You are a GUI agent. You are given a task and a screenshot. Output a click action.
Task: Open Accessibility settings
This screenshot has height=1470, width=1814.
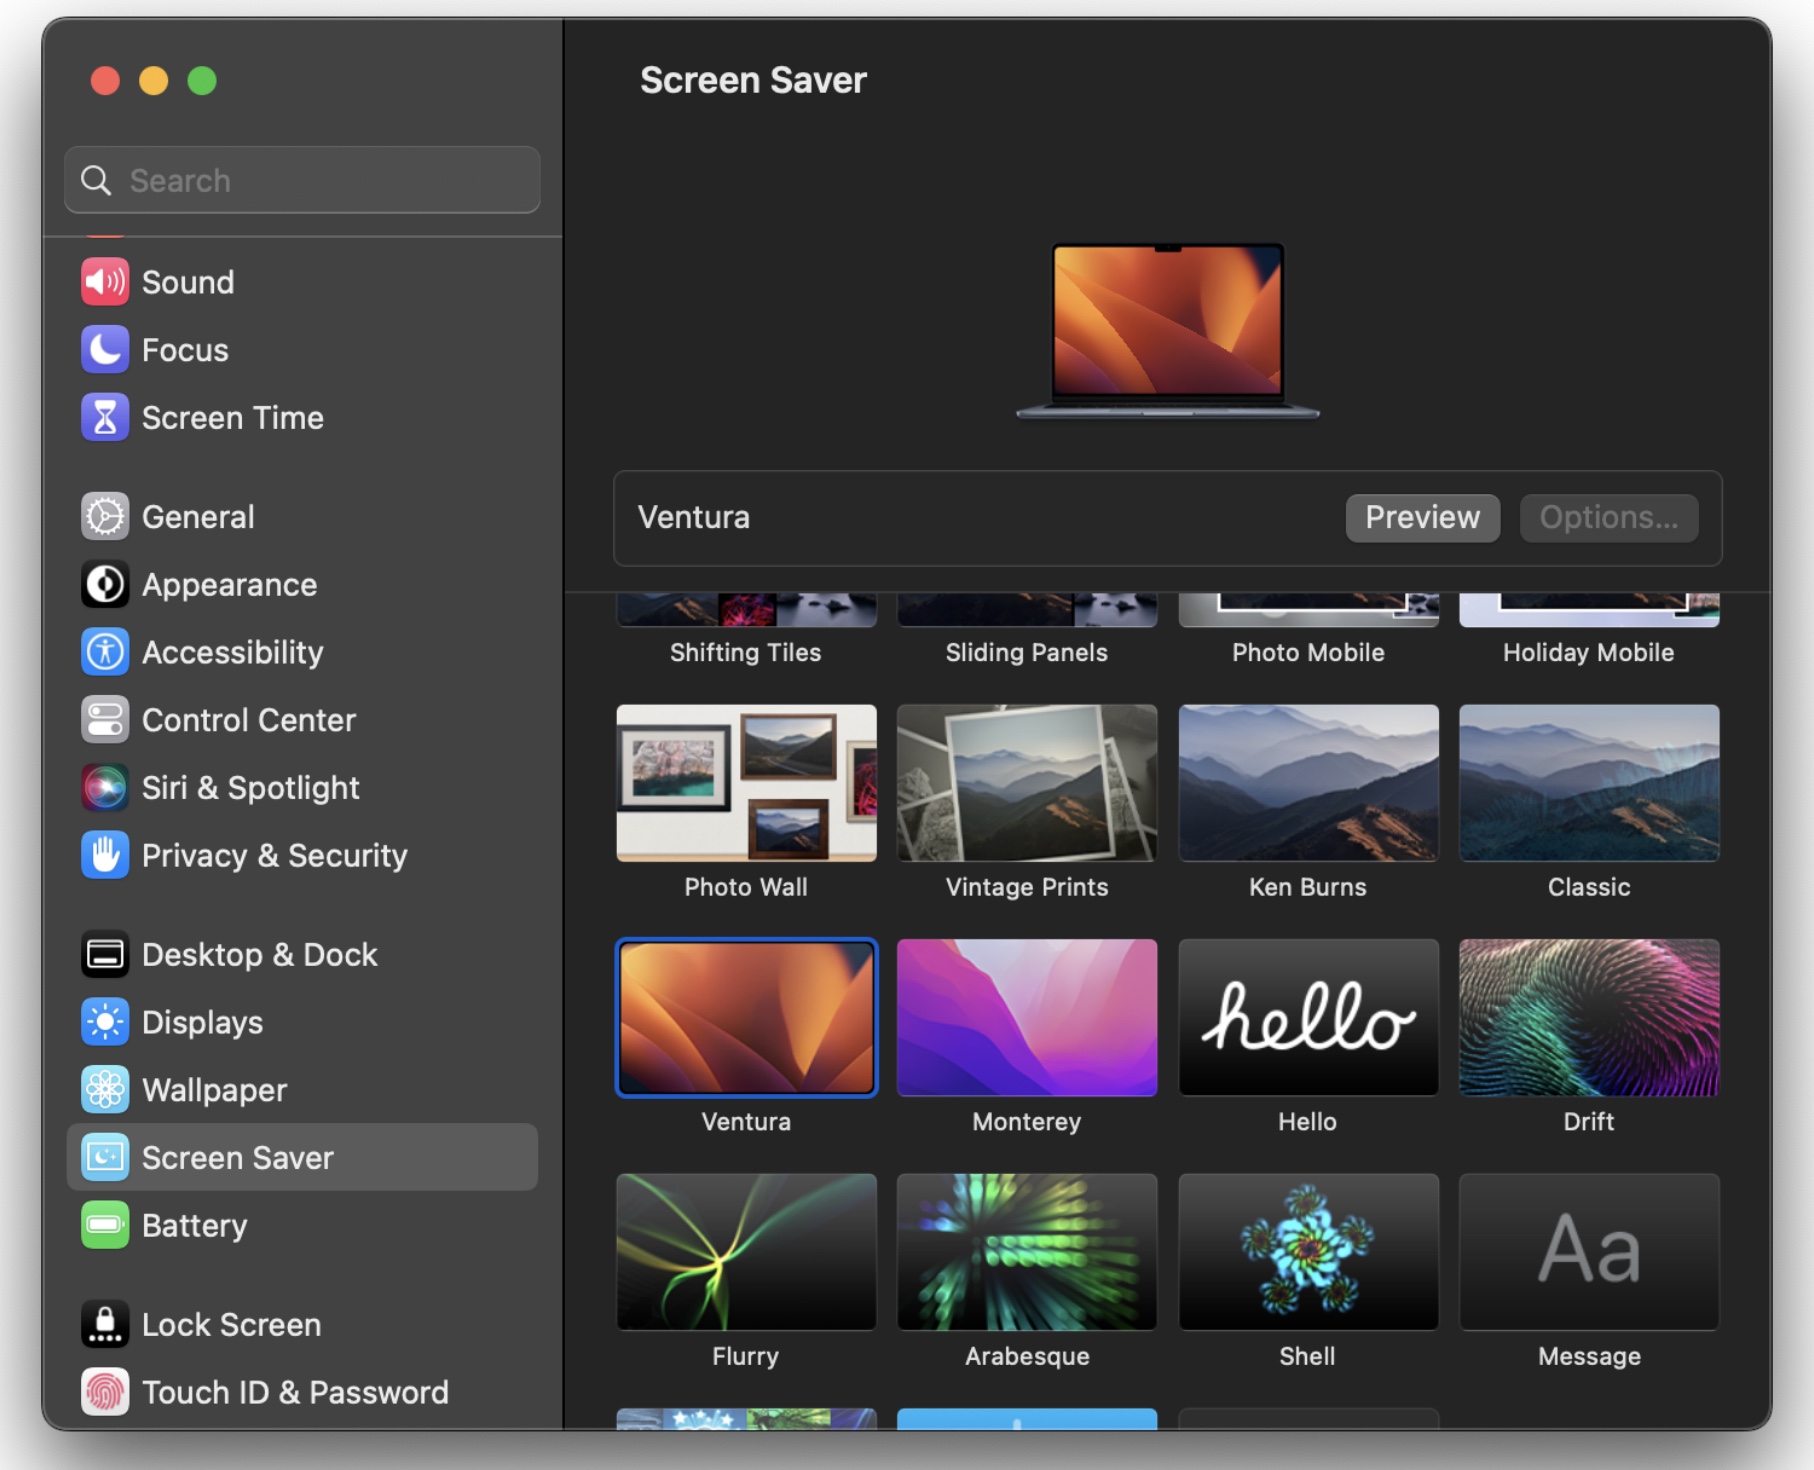coord(302,652)
